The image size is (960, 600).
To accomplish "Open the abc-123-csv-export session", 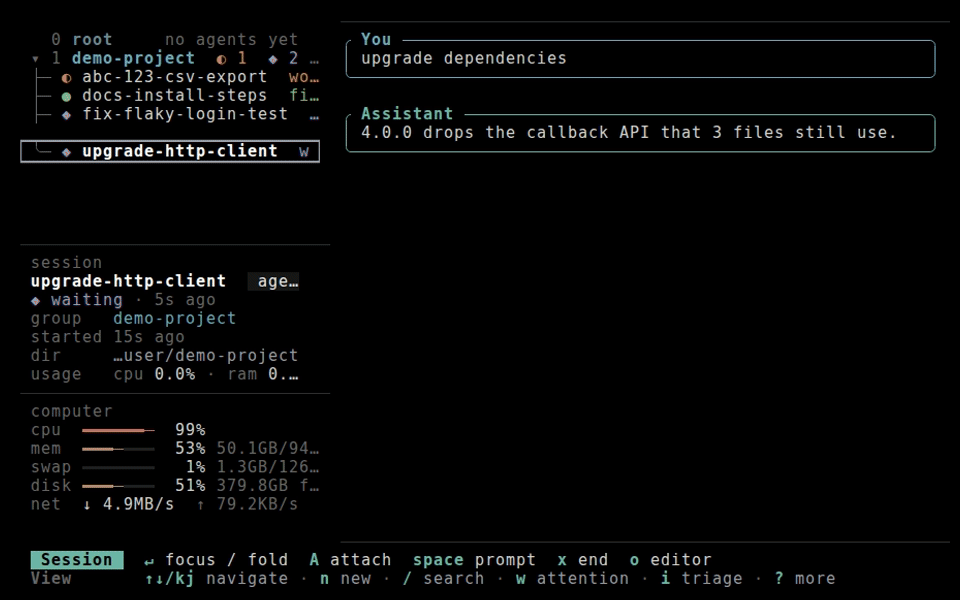I will click(x=174, y=77).
